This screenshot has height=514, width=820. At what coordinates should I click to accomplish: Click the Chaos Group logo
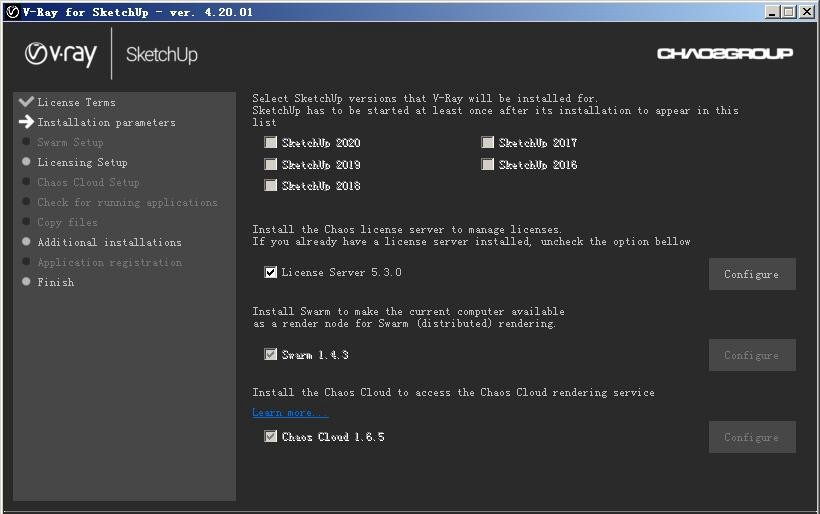coord(725,53)
